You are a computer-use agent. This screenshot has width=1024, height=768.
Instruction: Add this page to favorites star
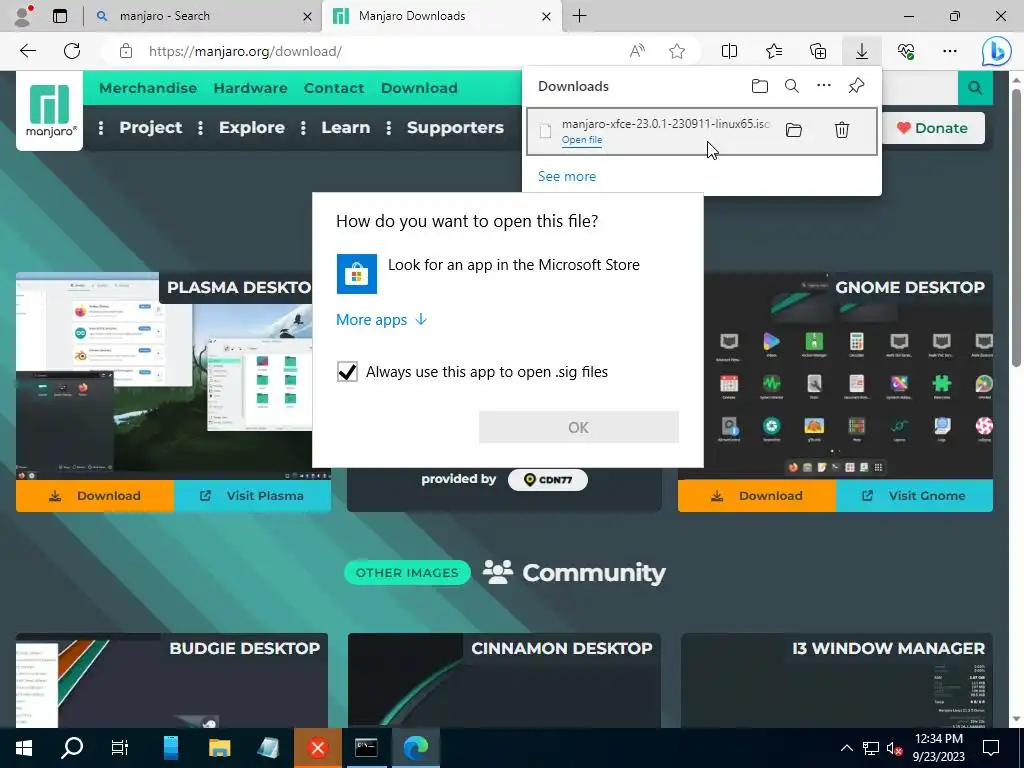[x=677, y=51]
